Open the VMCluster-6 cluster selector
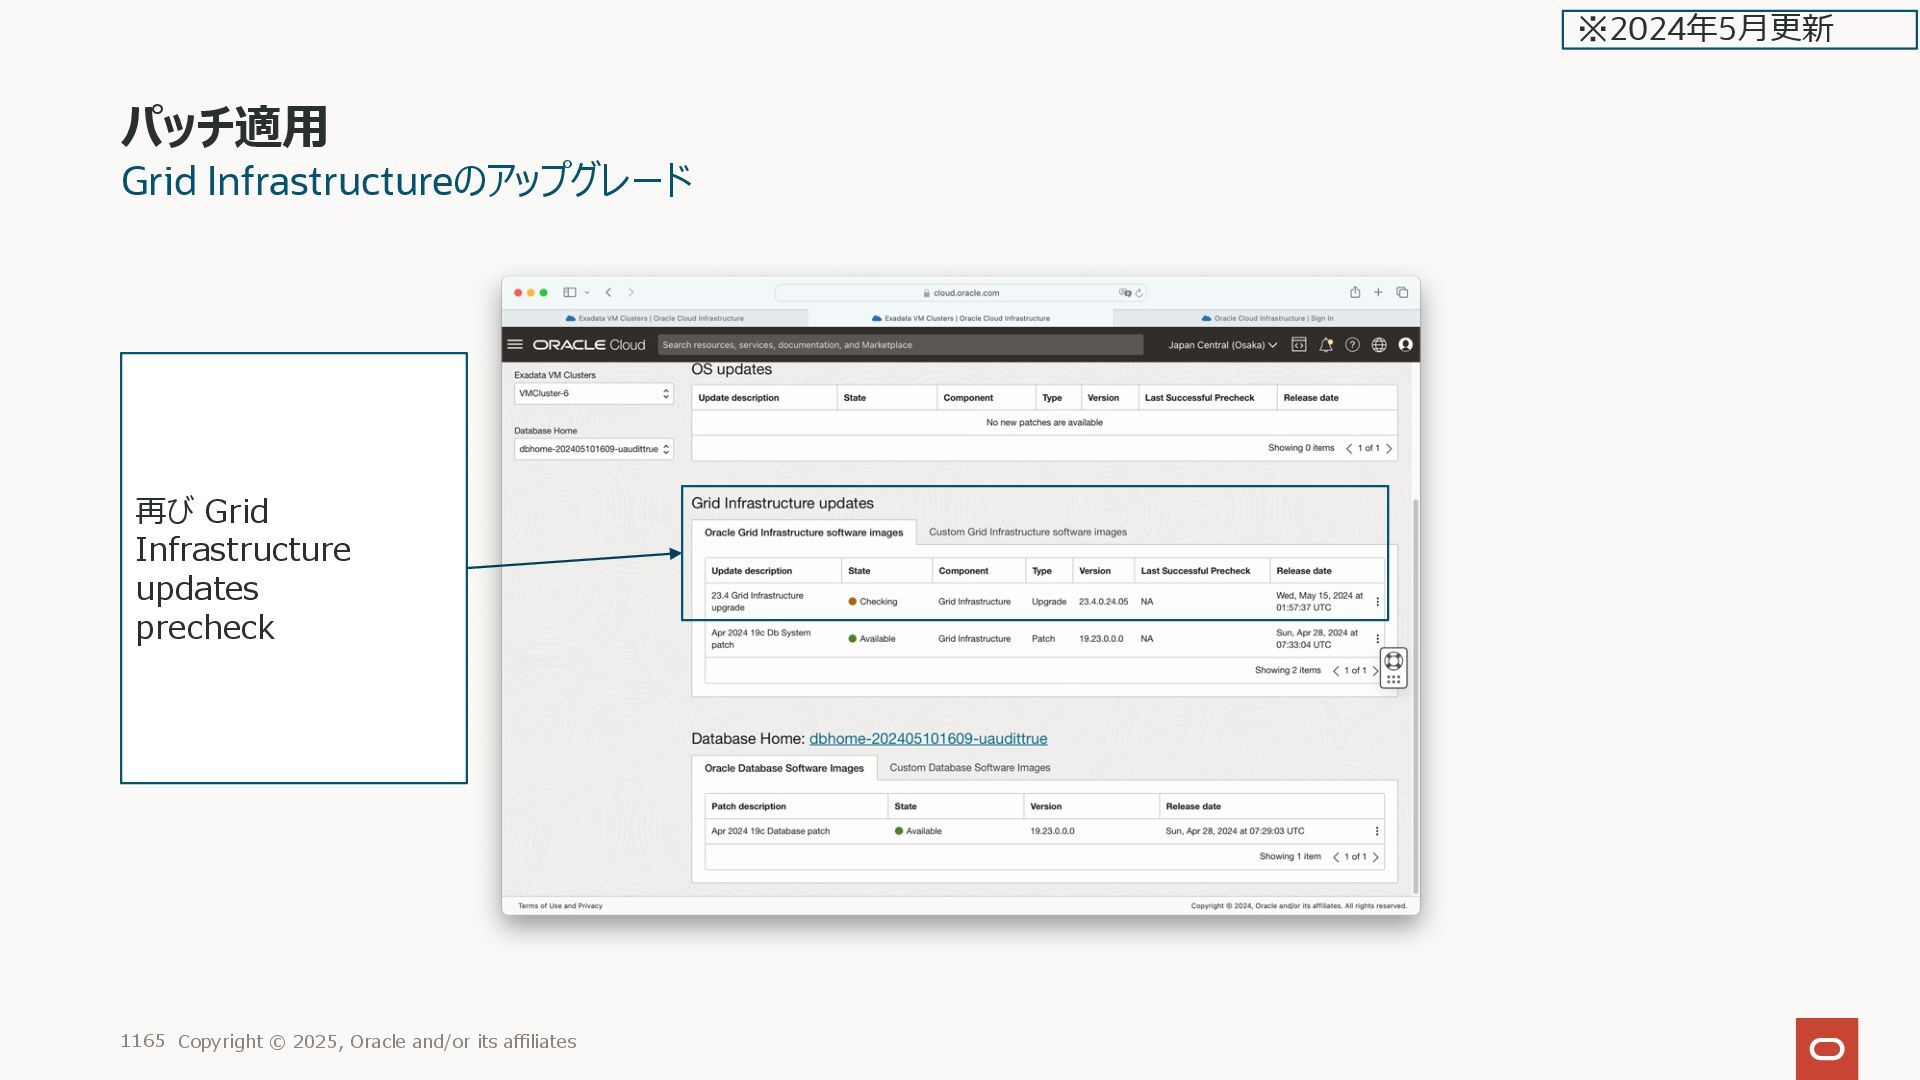 [x=593, y=394]
